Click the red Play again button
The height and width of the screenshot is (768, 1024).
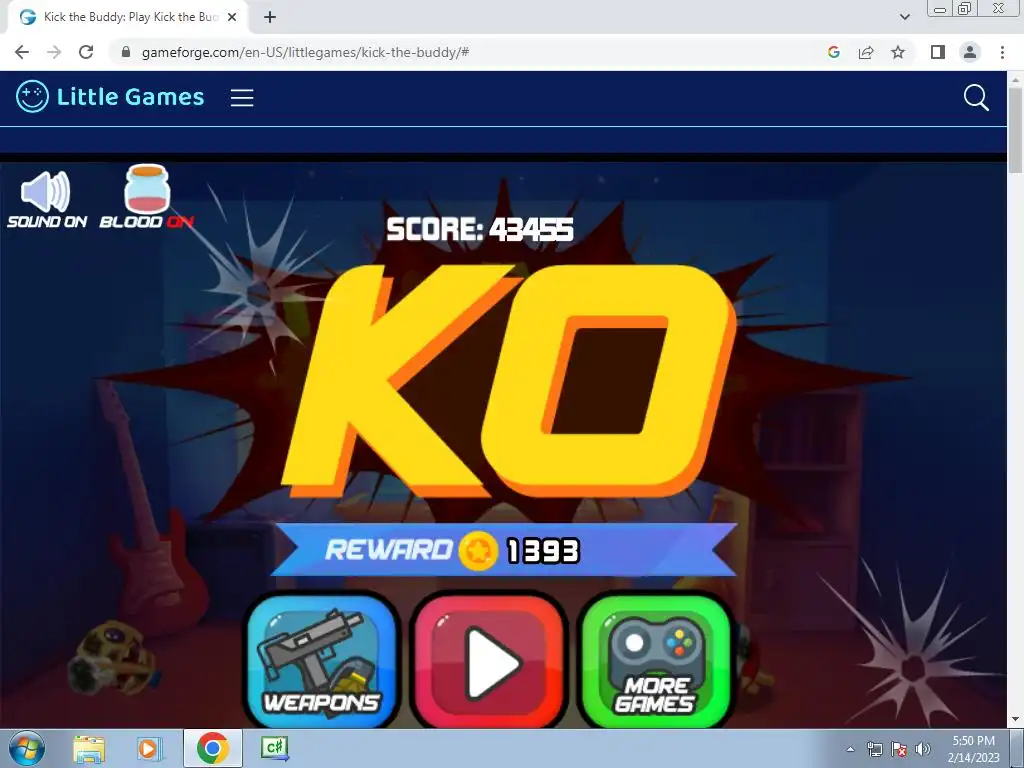pos(488,660)
